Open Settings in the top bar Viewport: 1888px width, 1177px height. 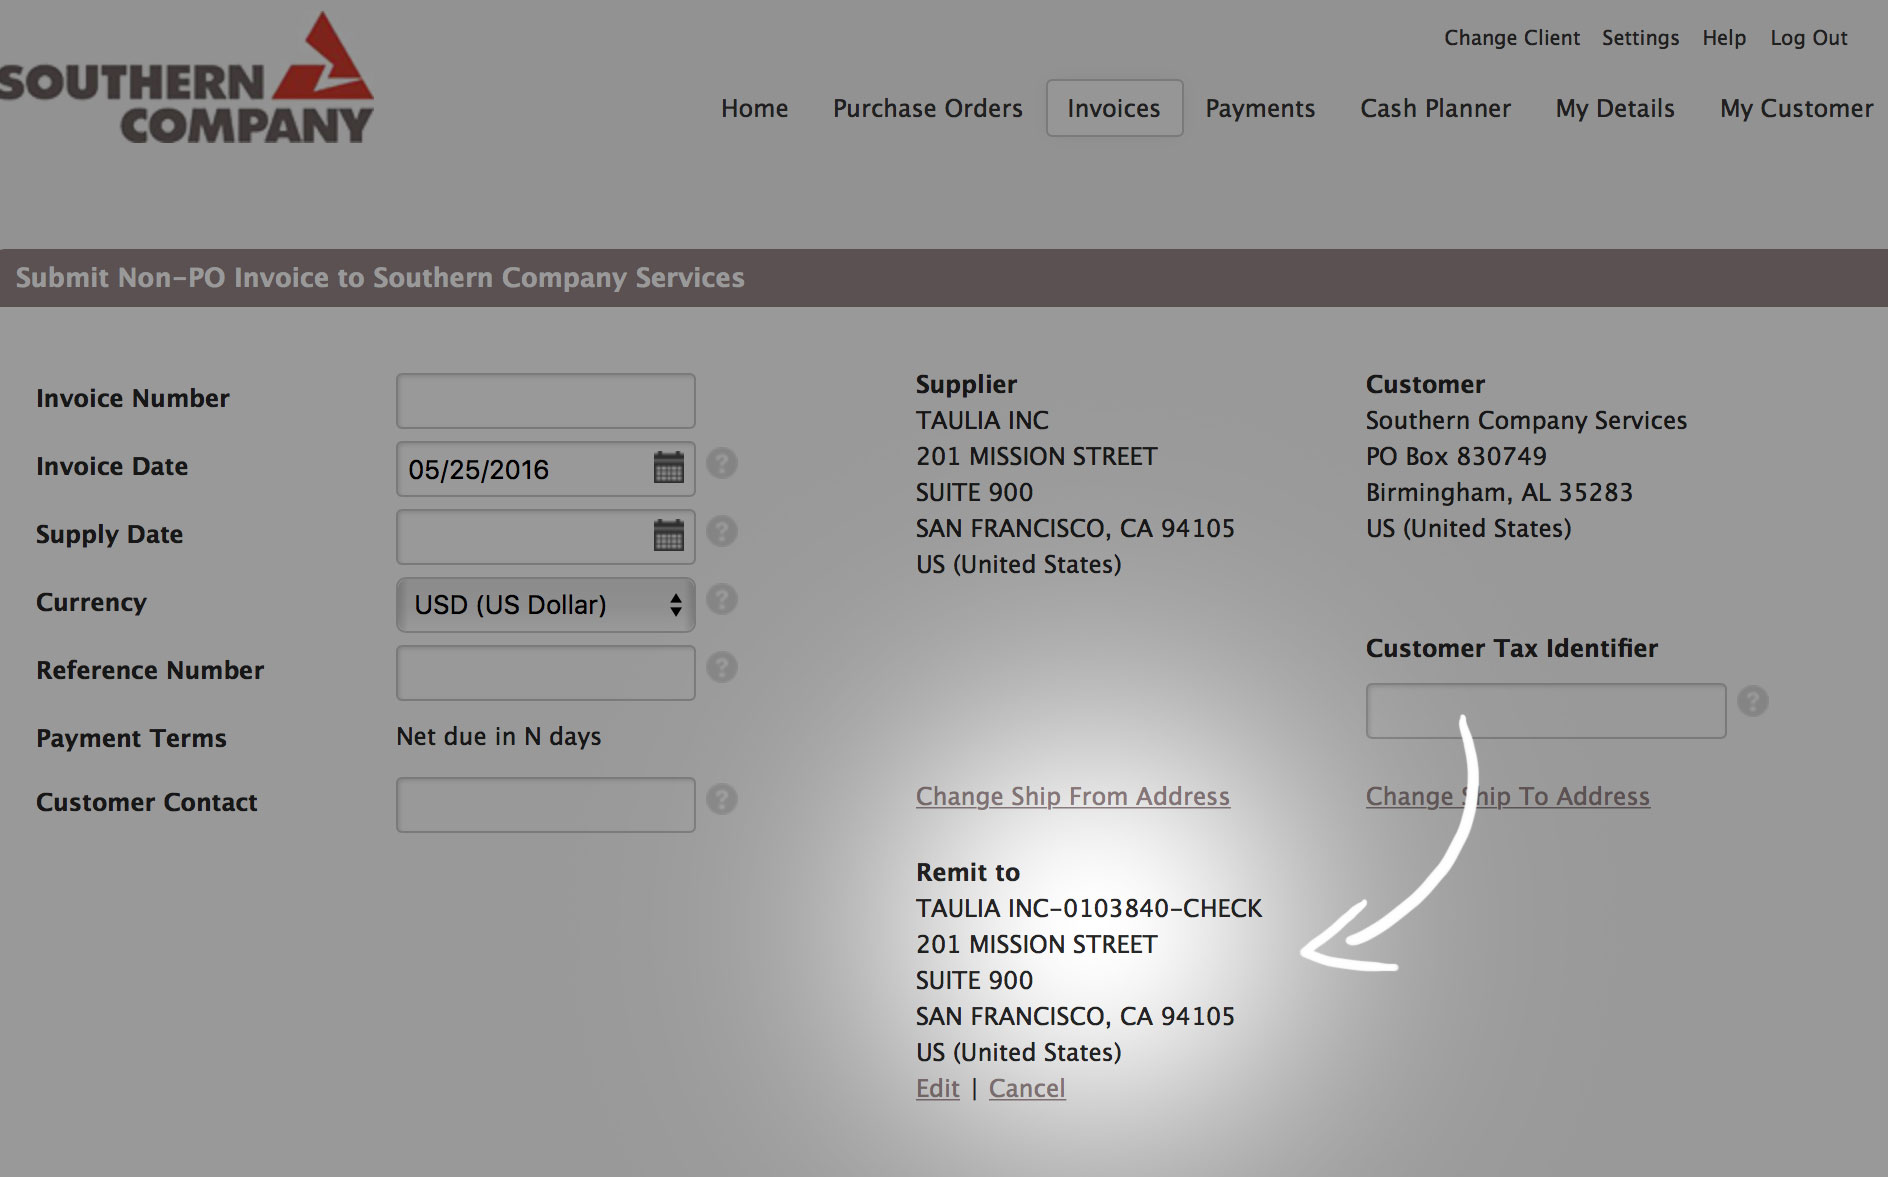click(x=1640, y=38)
